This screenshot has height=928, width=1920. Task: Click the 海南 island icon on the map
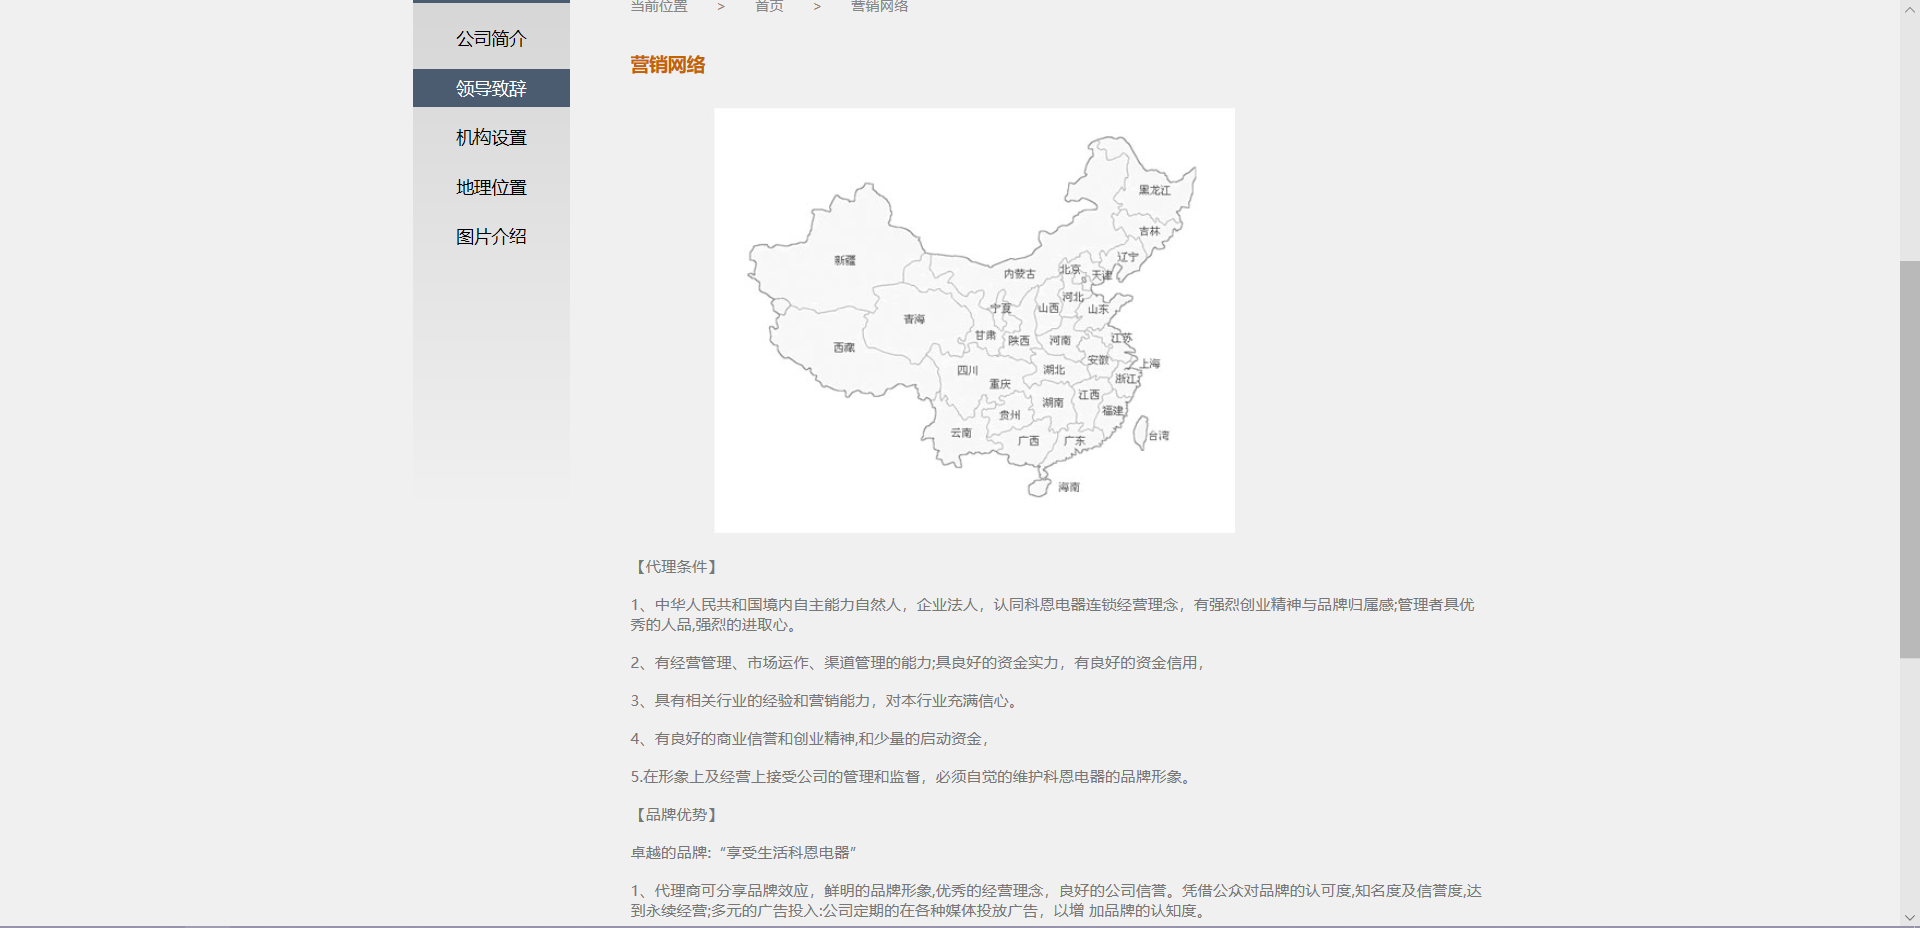(x=1040, y=487)
